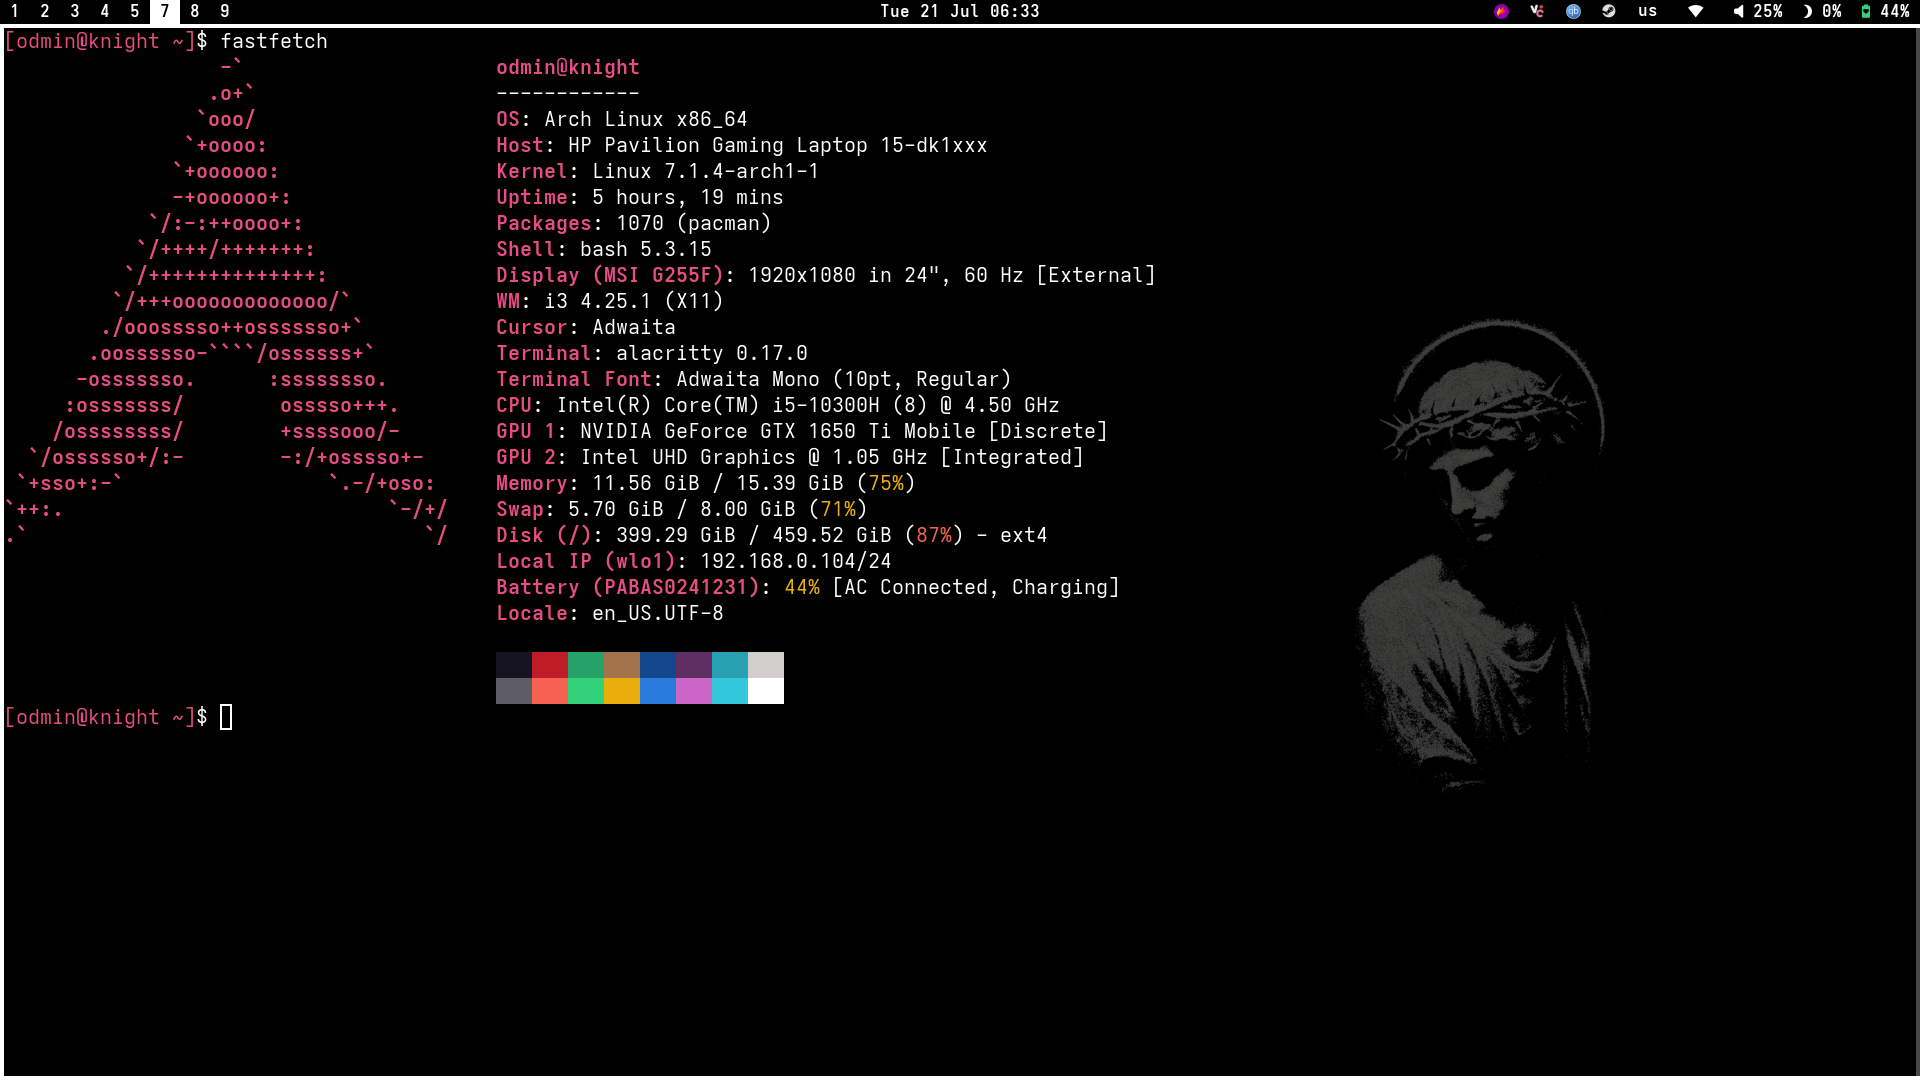Click the Local IP (wlo1) line

694,561
